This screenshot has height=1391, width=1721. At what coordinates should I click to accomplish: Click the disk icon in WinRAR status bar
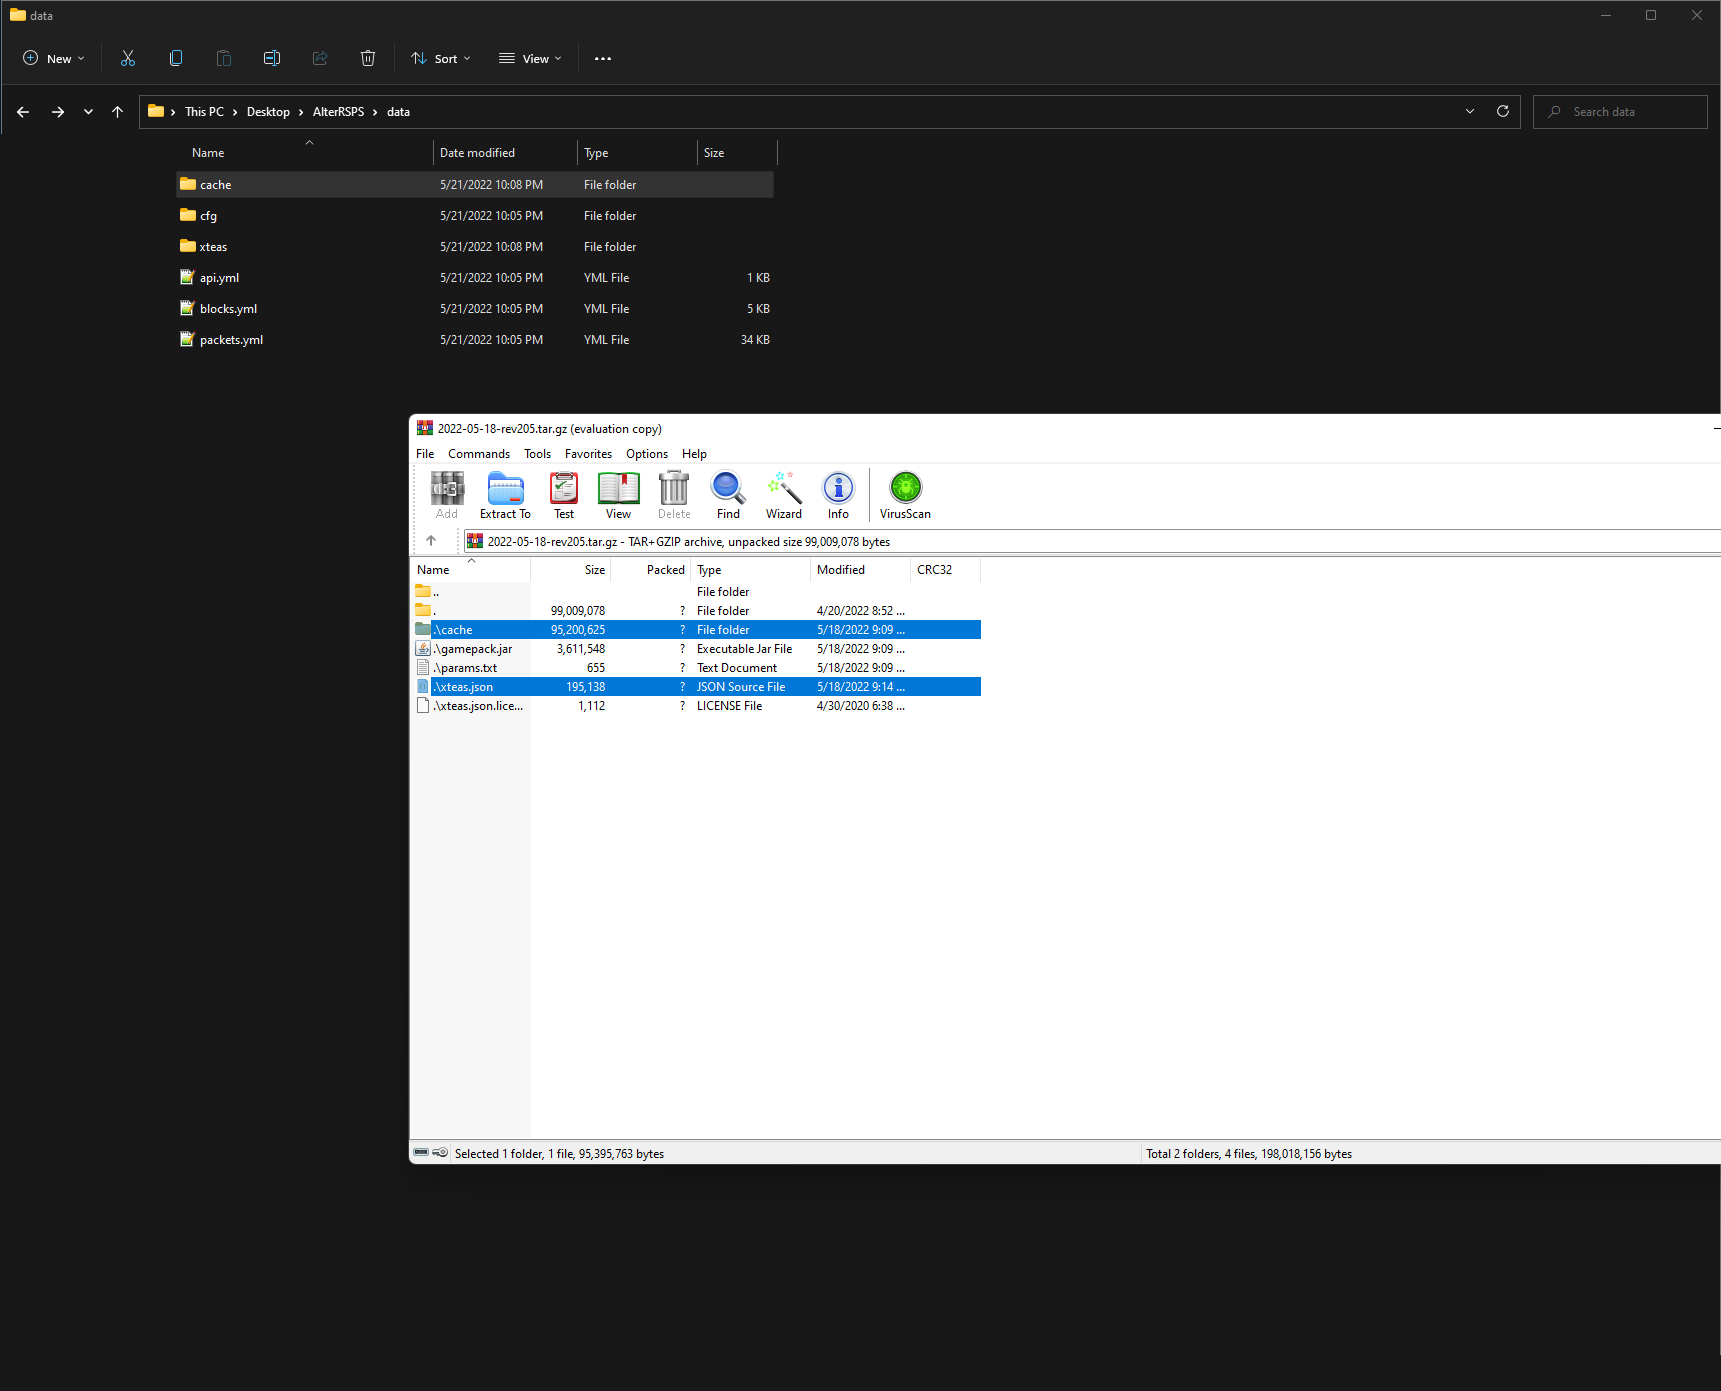[x=422, y=1153]
